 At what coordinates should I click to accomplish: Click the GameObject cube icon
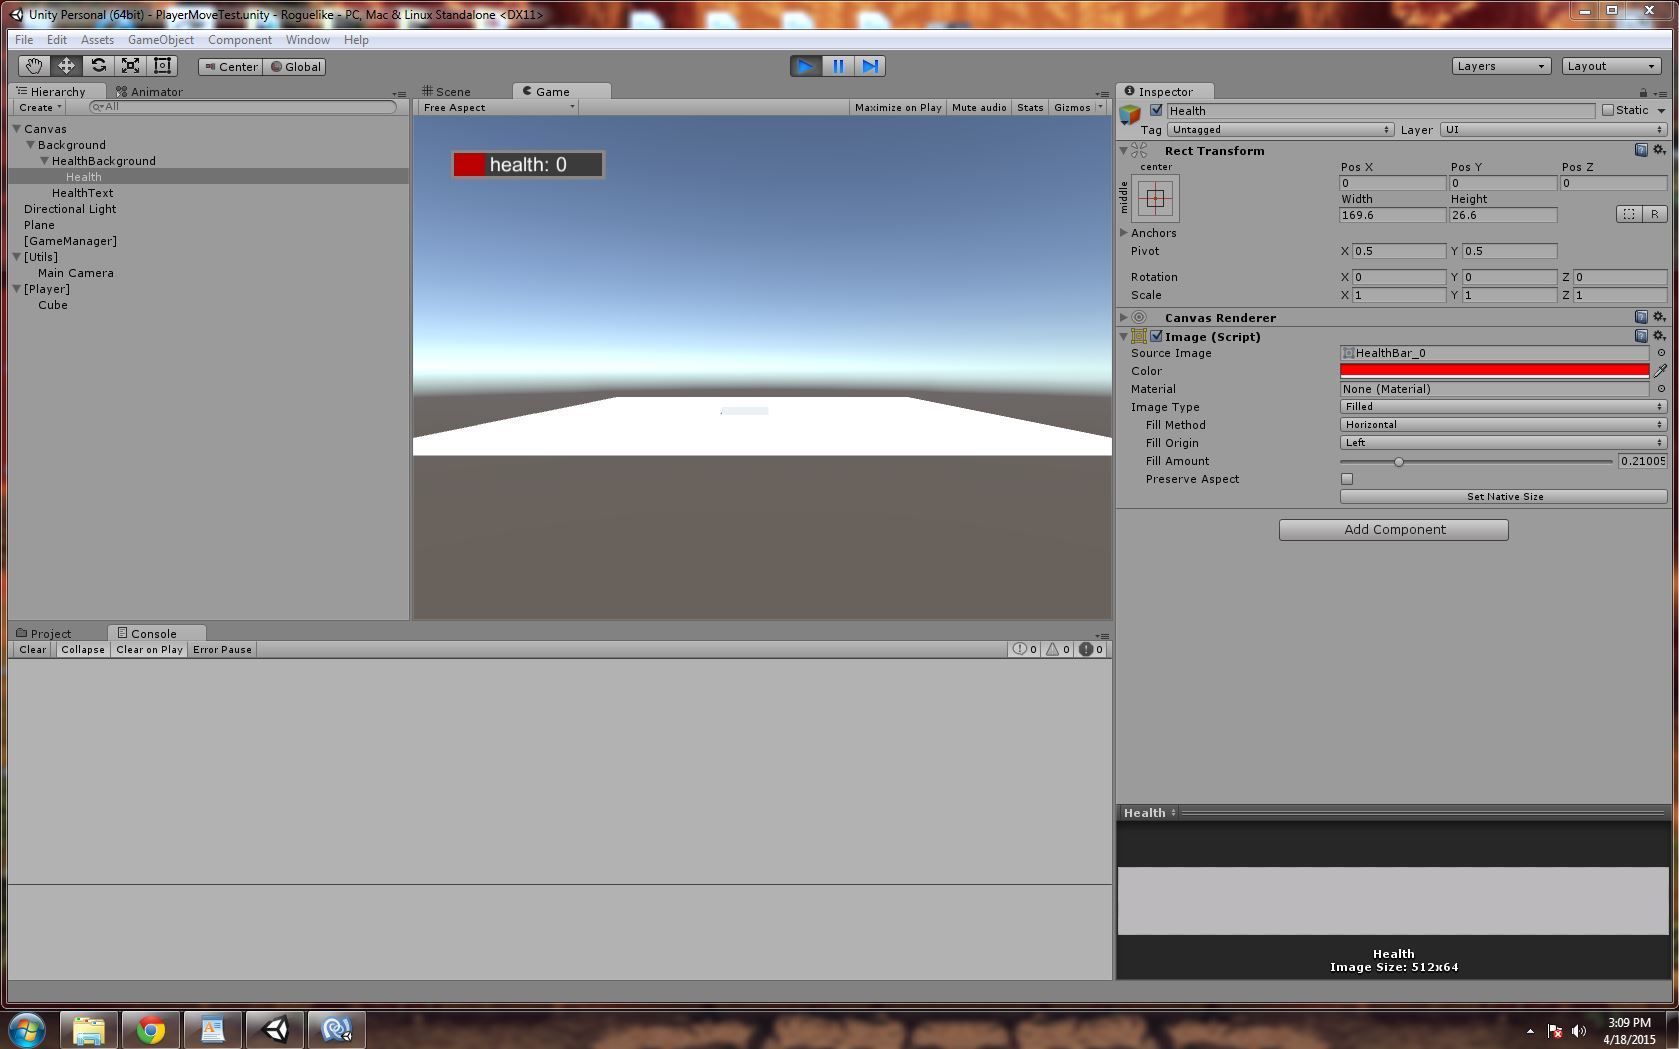click(x=1130, y=113)
